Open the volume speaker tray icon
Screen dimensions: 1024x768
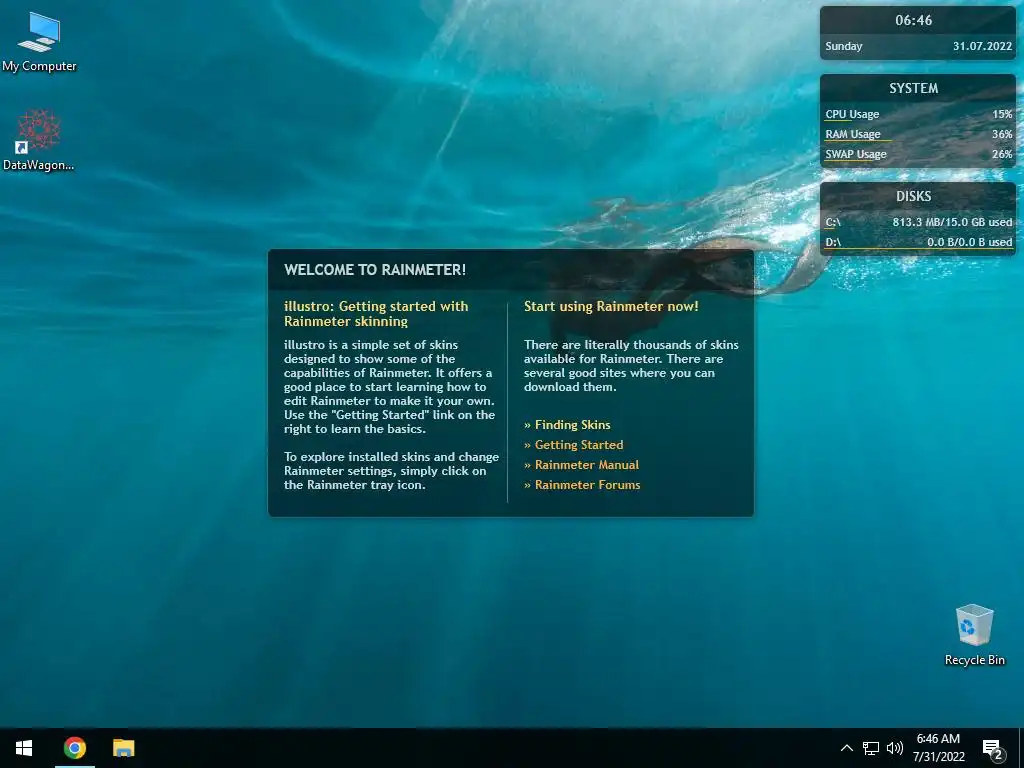tap(895, 748)
